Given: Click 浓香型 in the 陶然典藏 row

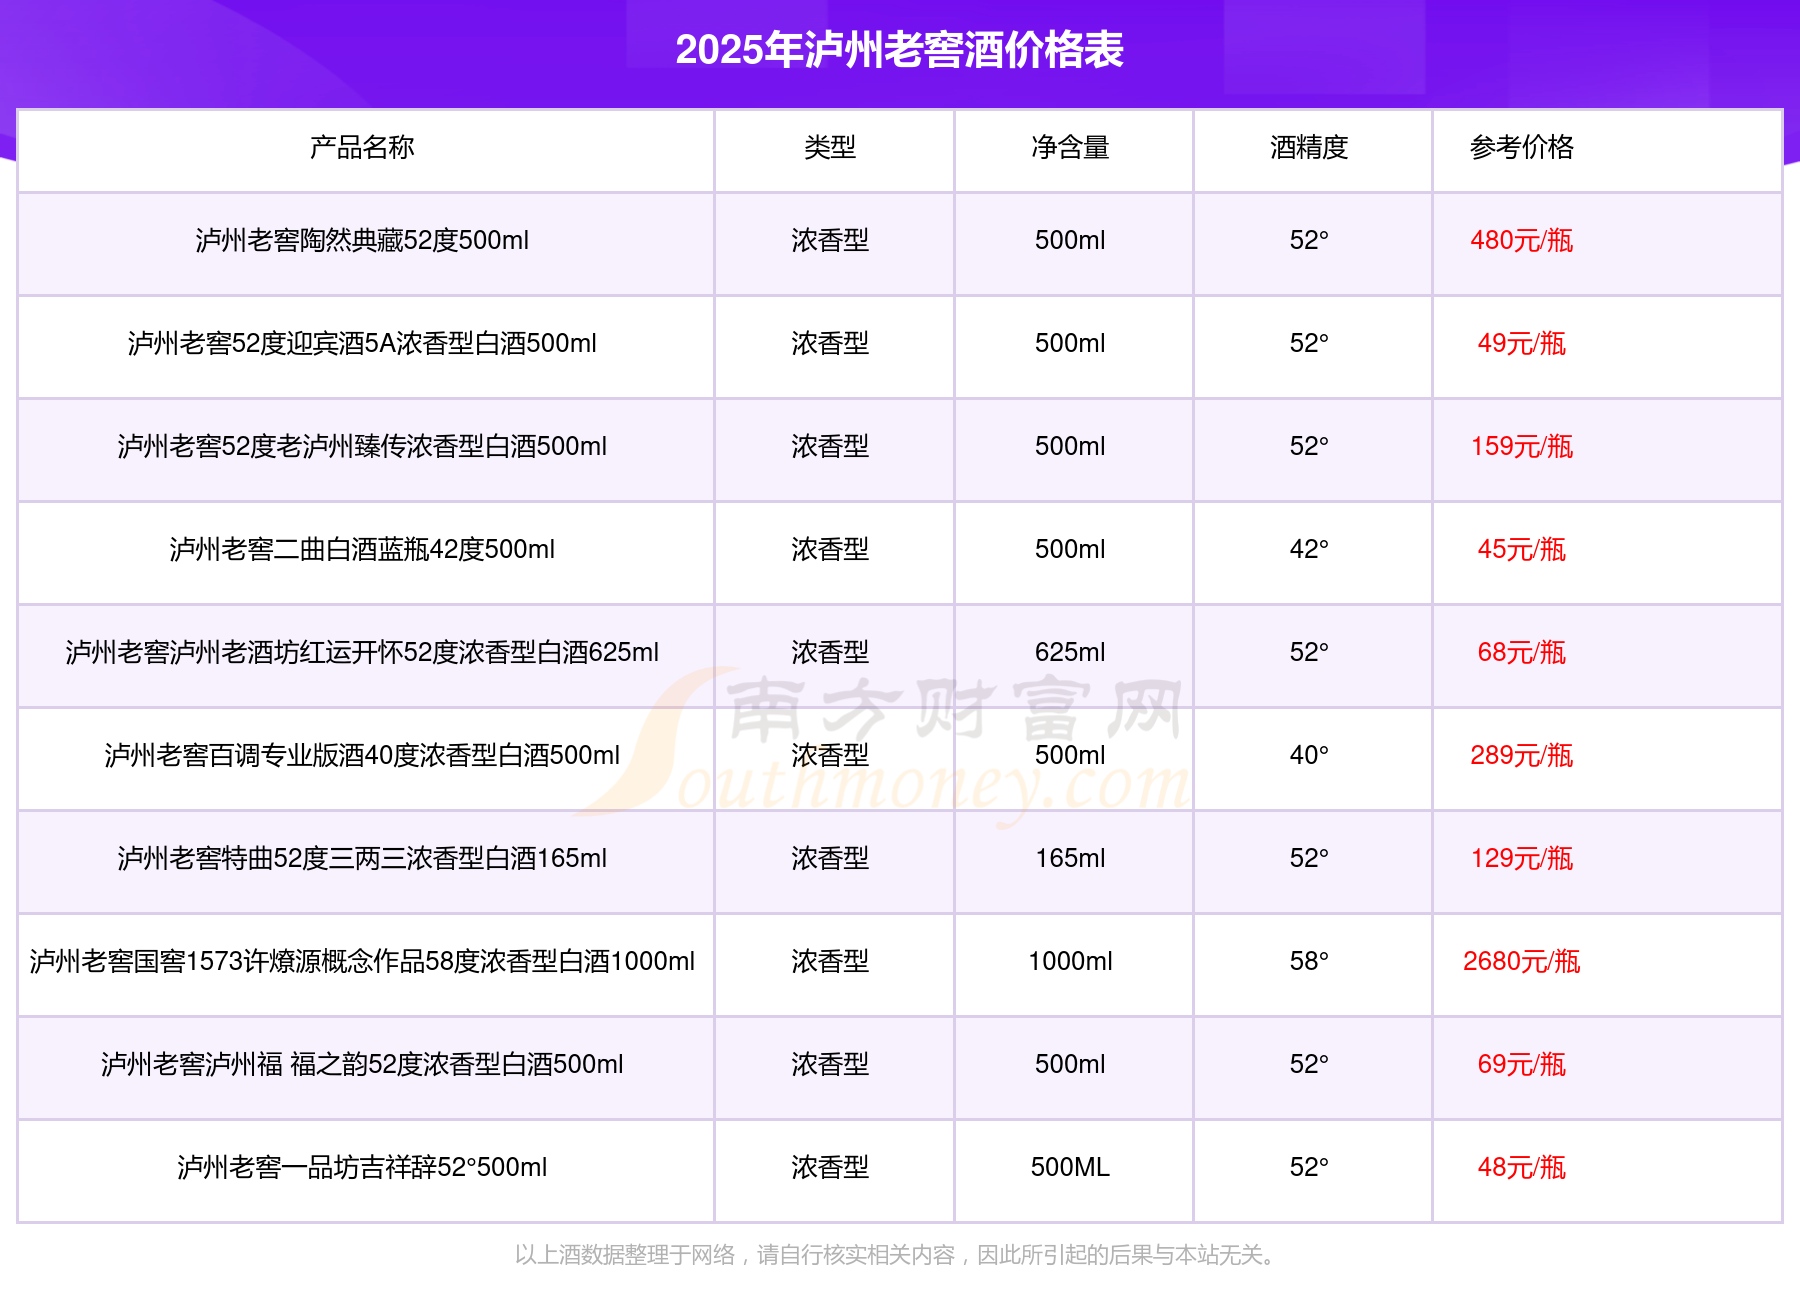Looking at the screenshot, I should (x=830, y=240).
